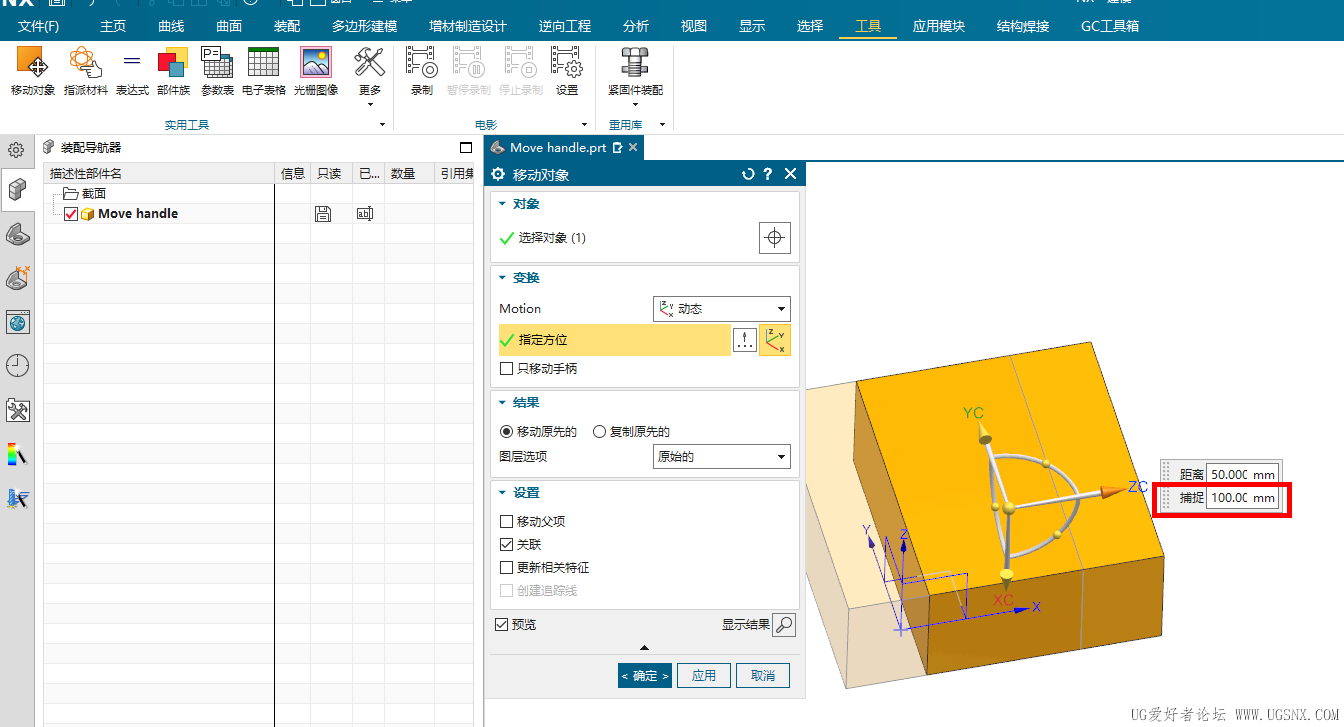Viewport: 1344px width, 727px height.
Task: Select 复制原先的 radio option
Action: tap(600, 432)
